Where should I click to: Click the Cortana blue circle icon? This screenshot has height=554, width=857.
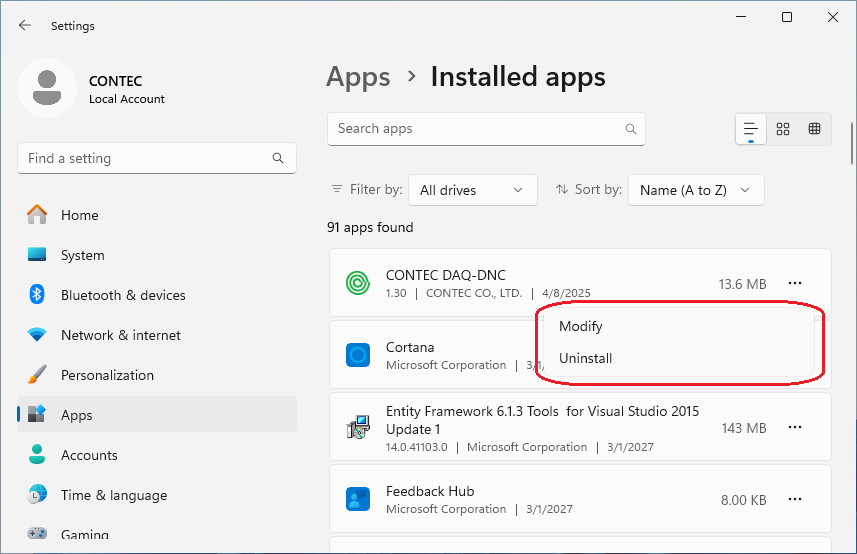click(358, 355)
